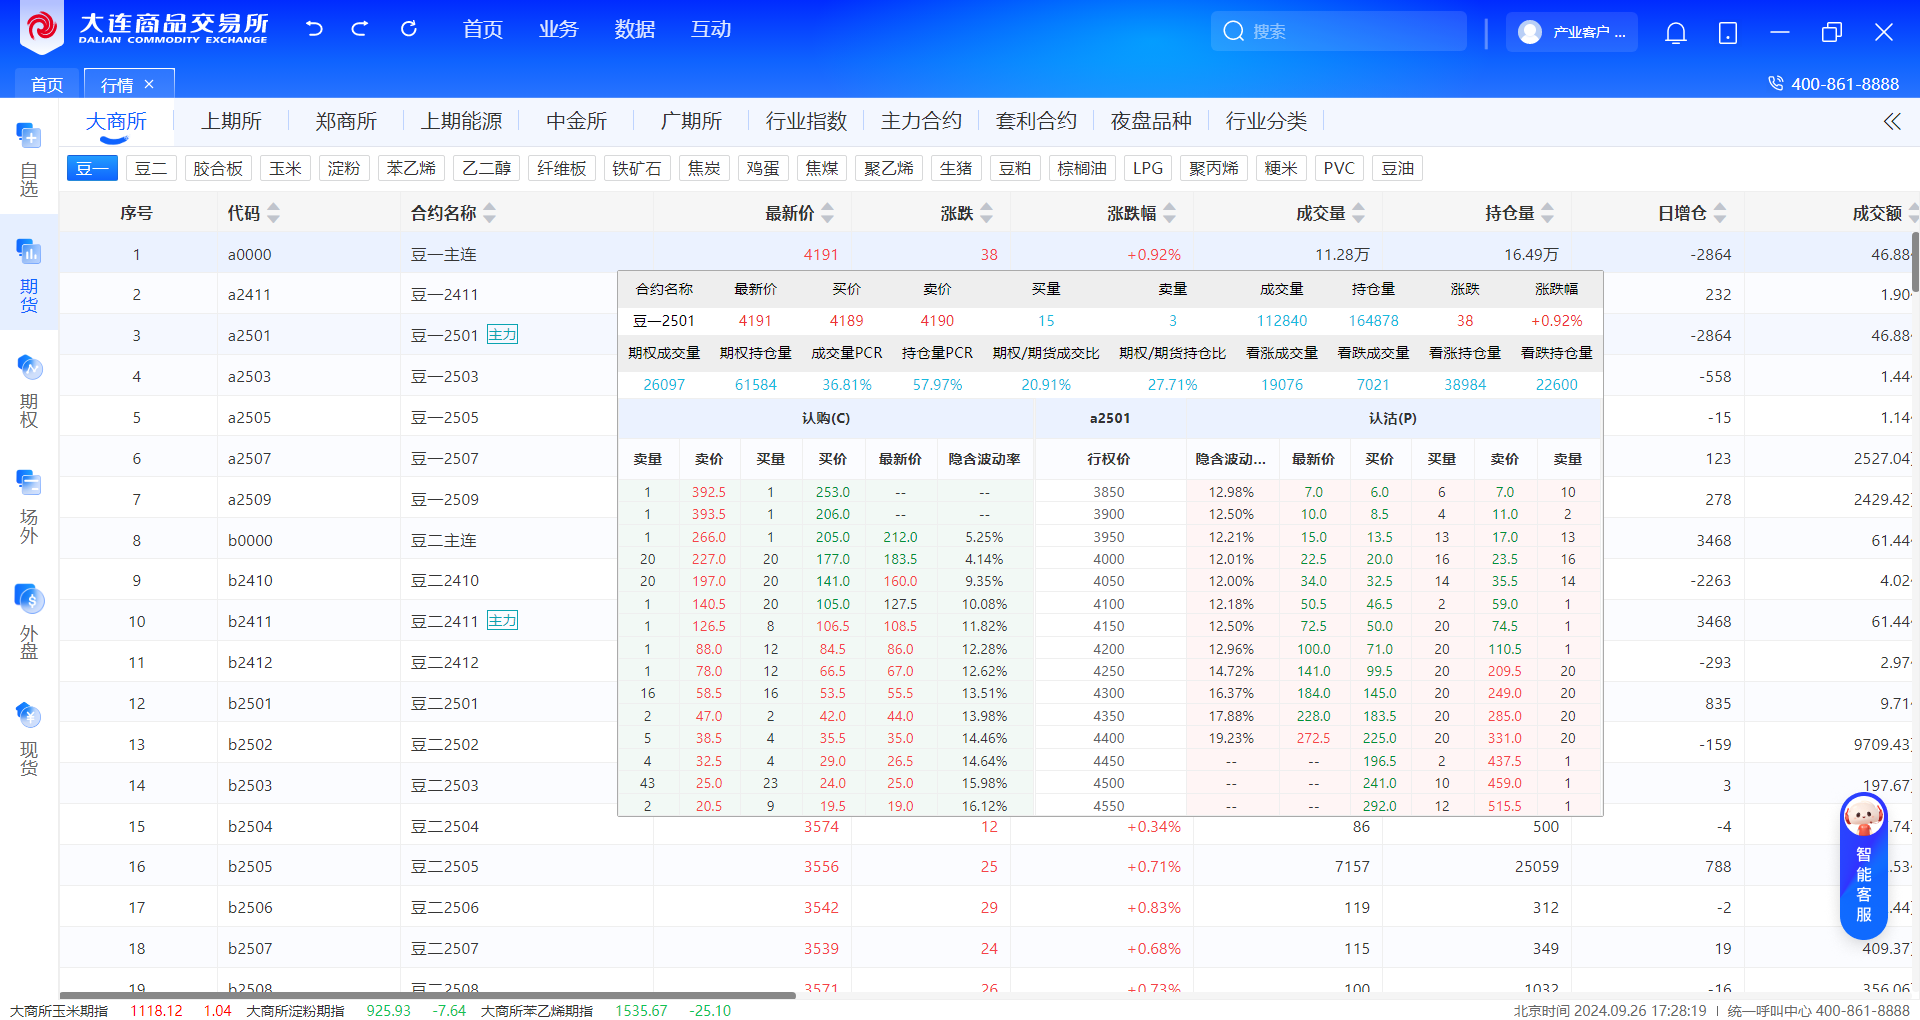Viewport: 1920px width, 1020px height.
Task: Open the 期权 options sidebar icon
Action: (x=29, y=390)
